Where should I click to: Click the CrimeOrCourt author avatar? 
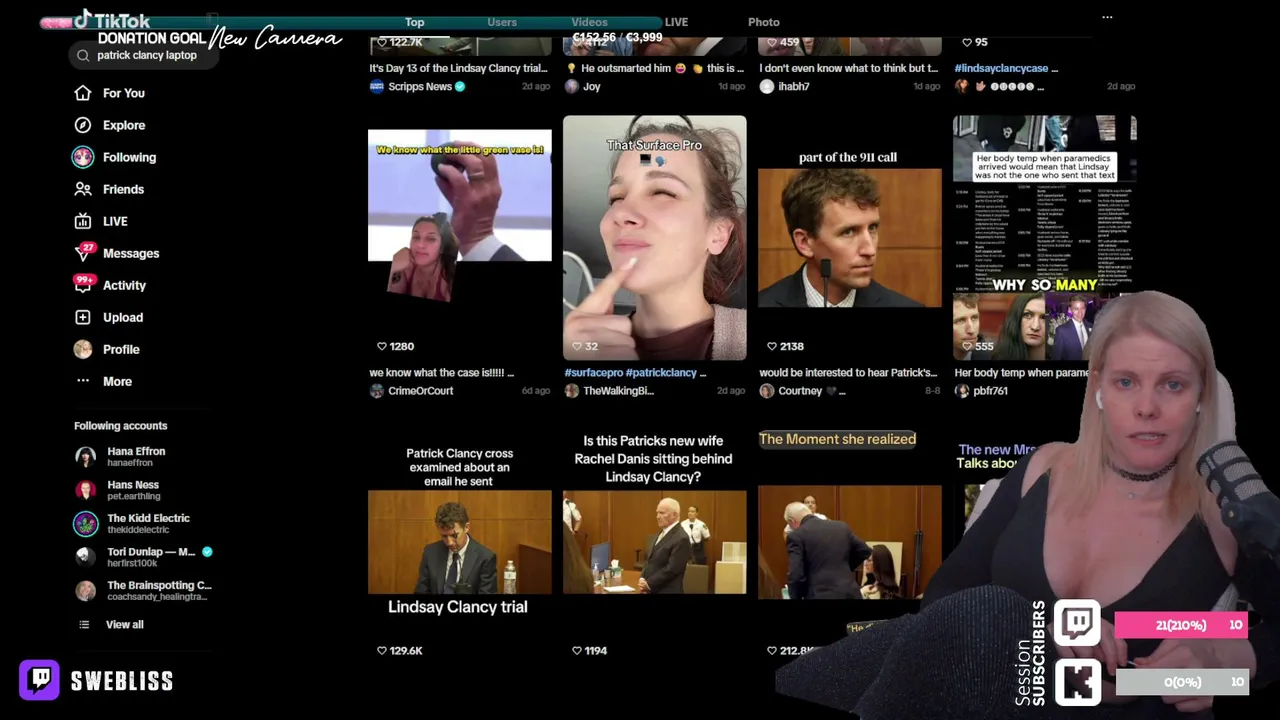point(377,391)
